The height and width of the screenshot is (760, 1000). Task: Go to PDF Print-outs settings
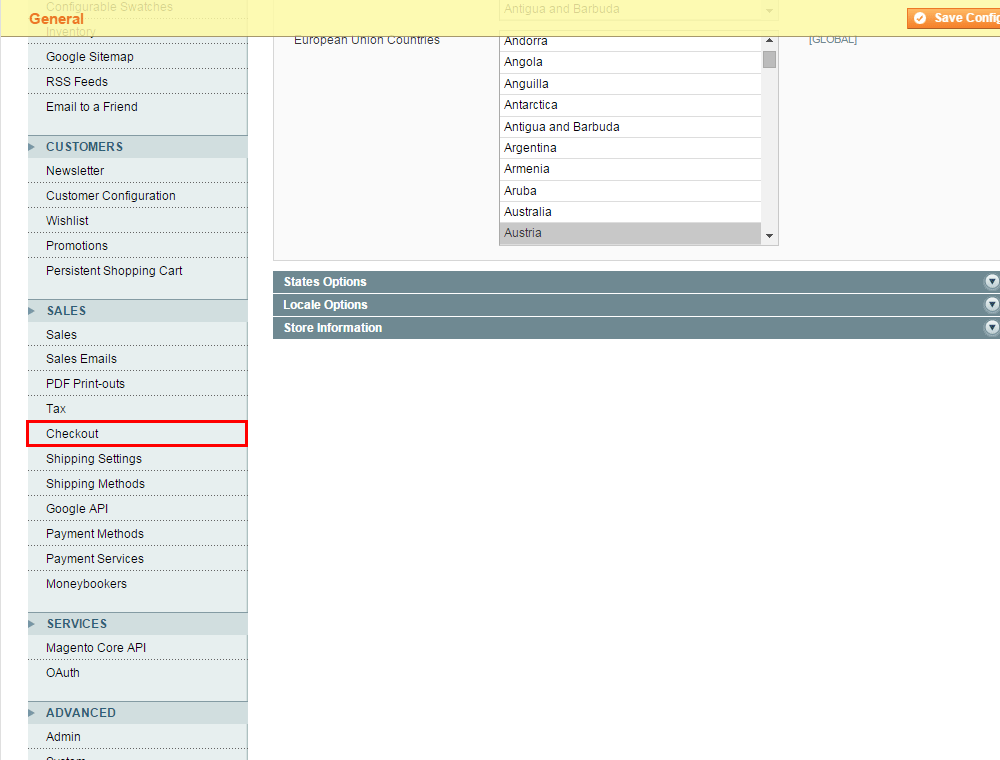[138, 384]
